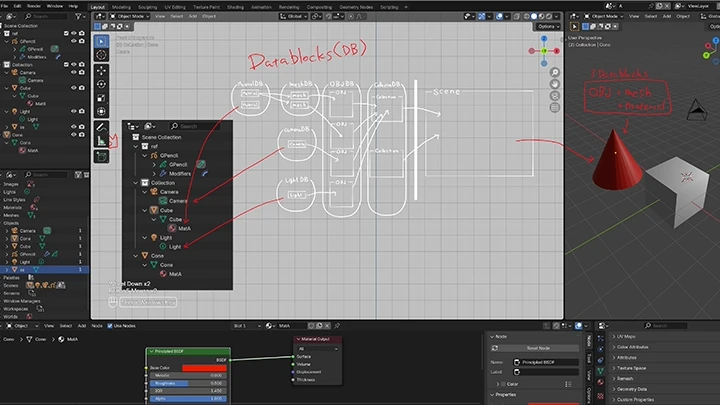Select the Measure tool

click(x=101, y=141)
